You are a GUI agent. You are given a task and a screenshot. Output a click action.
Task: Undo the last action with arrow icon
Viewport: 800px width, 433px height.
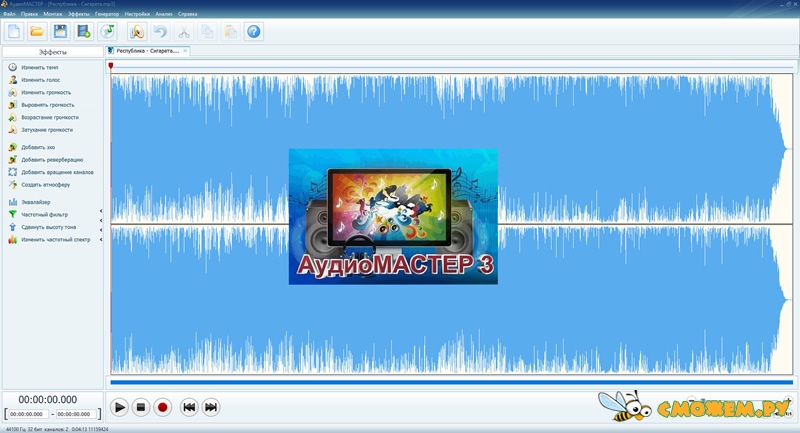click(160, 32)
